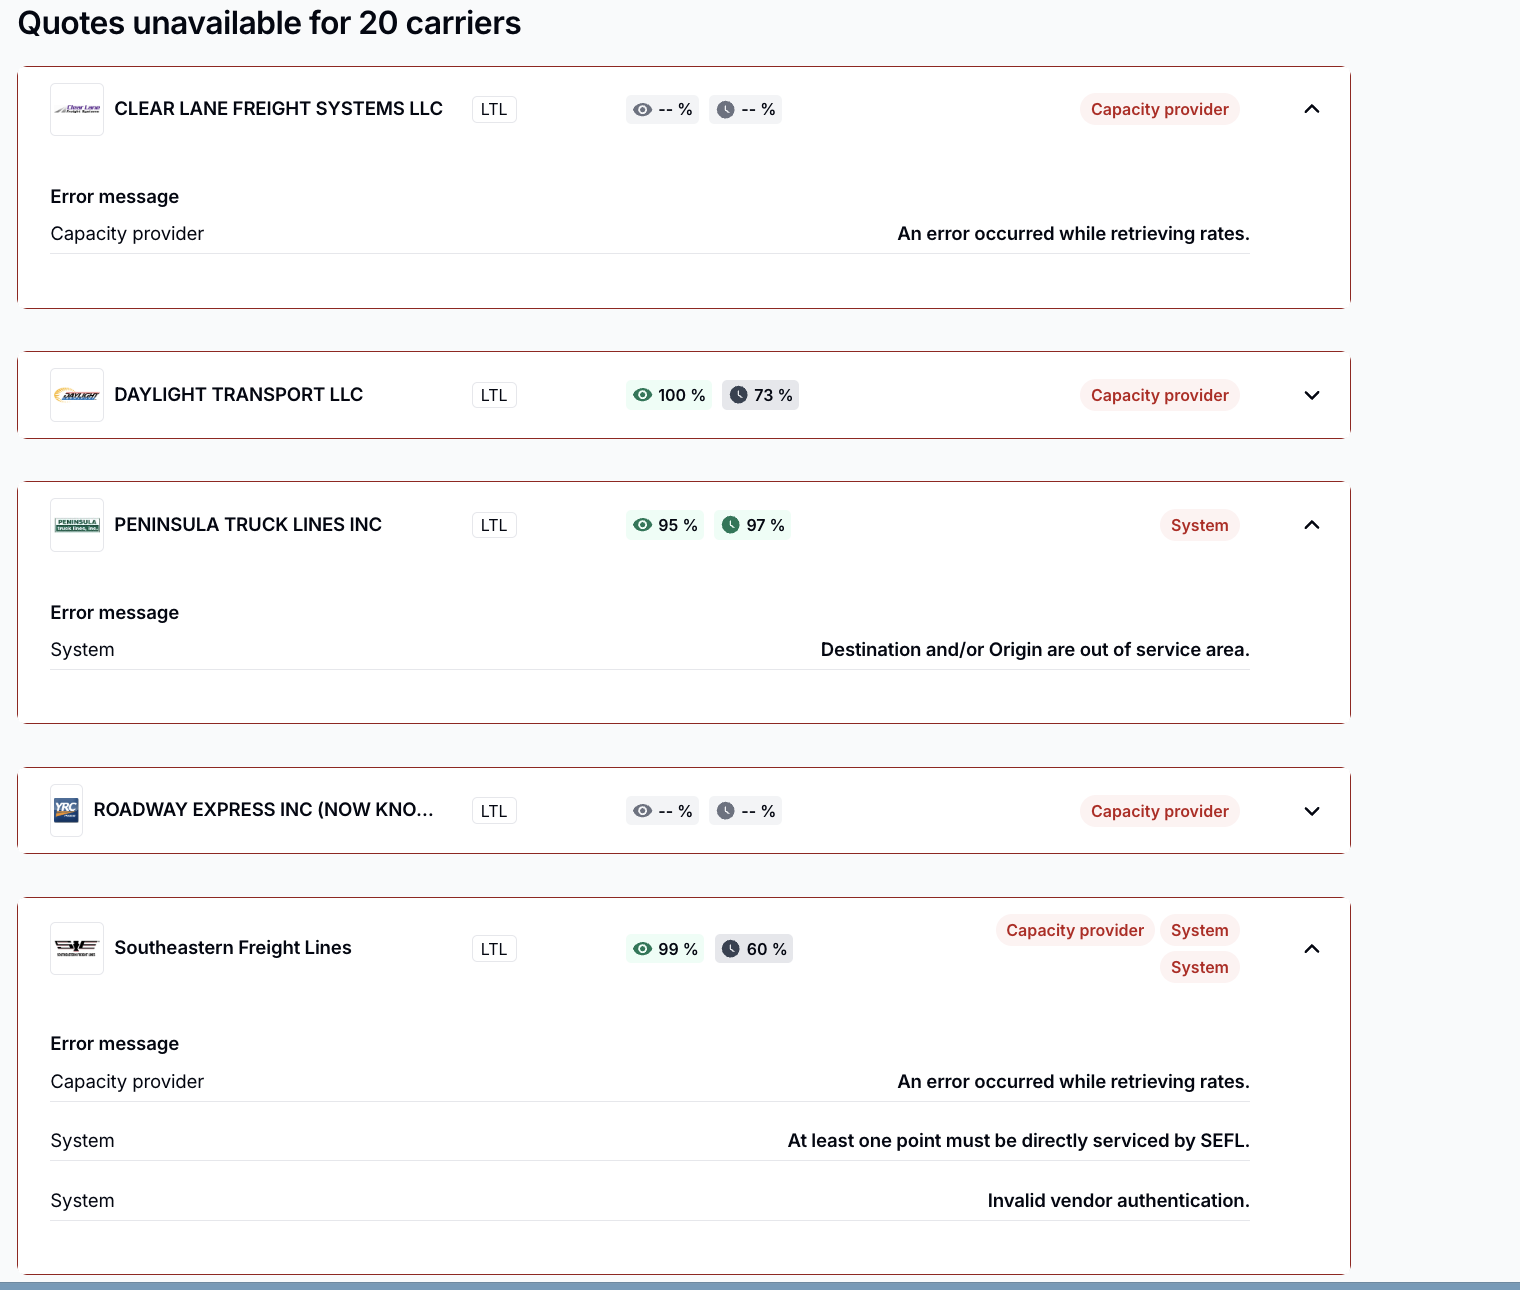The width and height of the screenshot is (1520, 1290).
Task: Click the 60 % on-time badge for Southeastern
Action: point(754,949)
